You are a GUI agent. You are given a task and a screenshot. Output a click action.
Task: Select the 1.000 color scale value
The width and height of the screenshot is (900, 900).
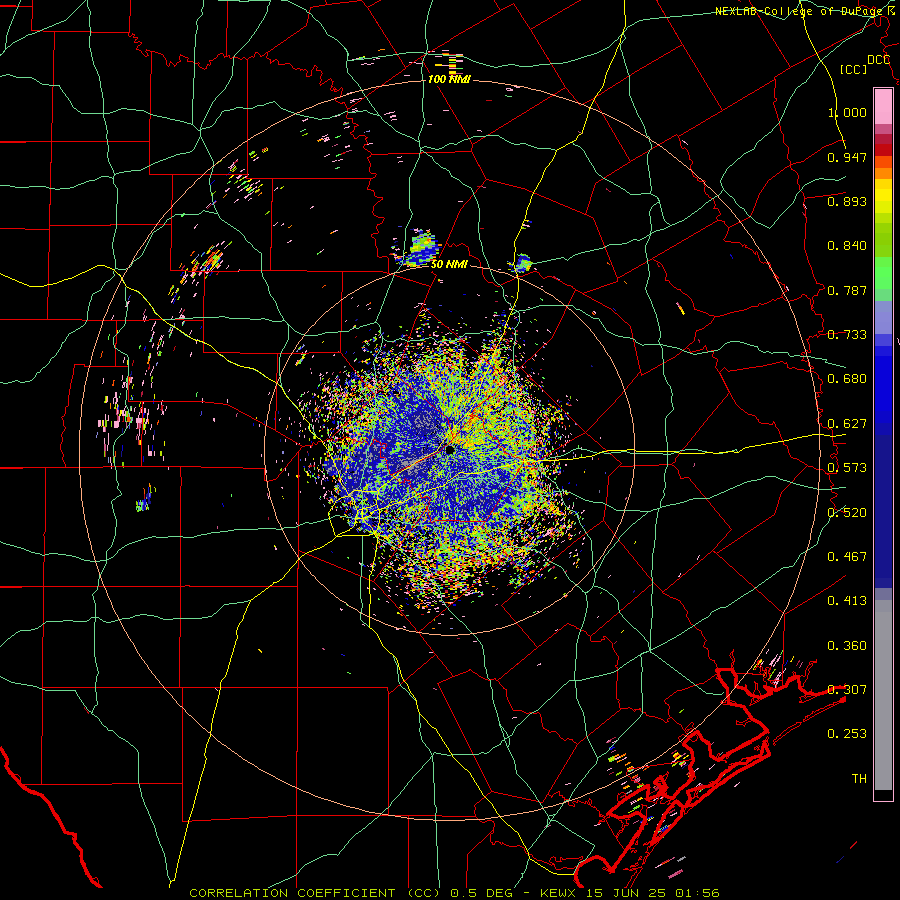tap(847, 112)
